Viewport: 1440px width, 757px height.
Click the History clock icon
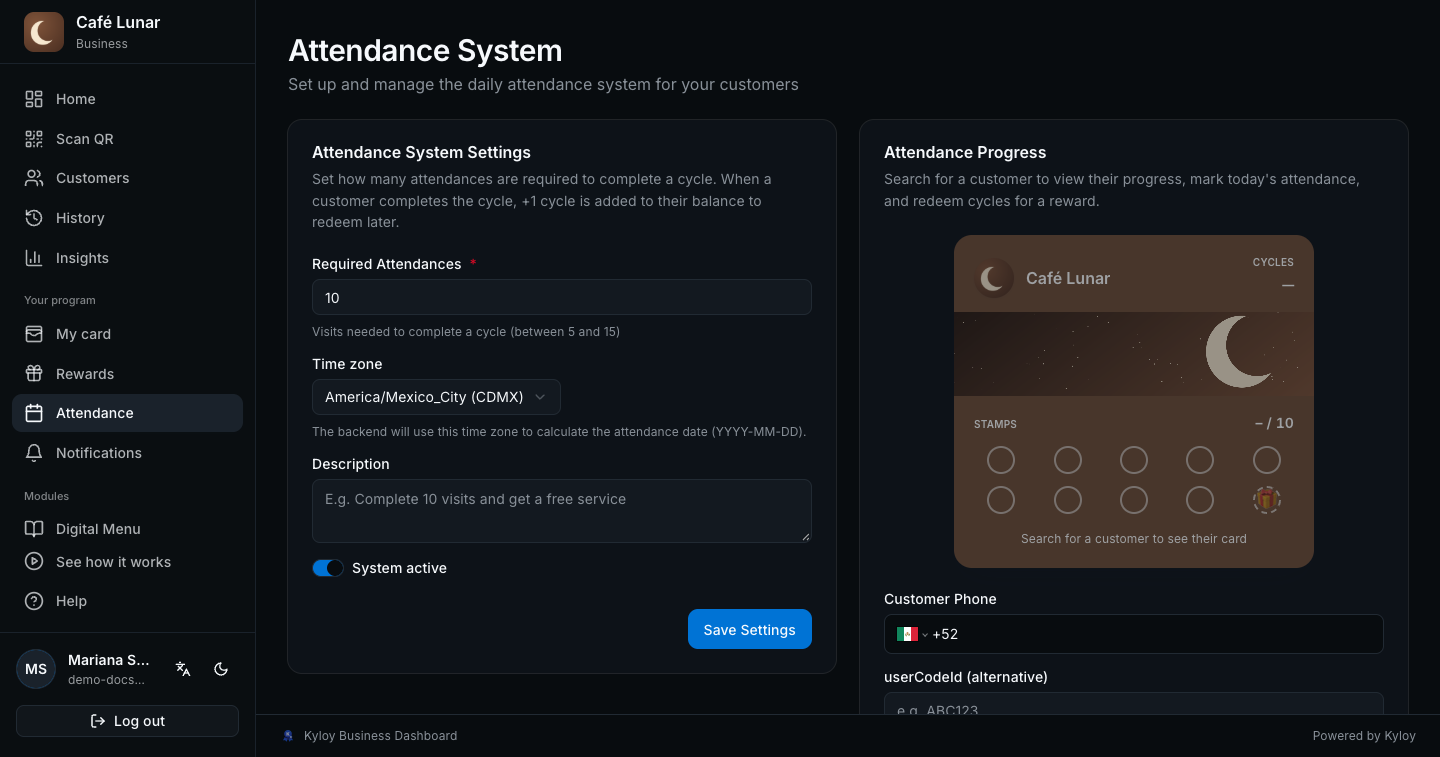34,218
